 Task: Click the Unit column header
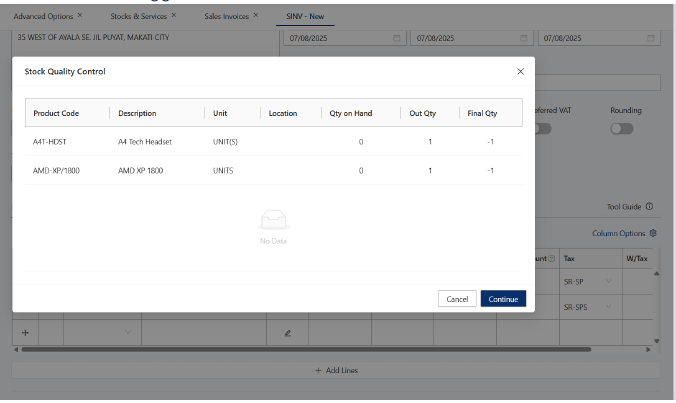click(x=220, y=113)
